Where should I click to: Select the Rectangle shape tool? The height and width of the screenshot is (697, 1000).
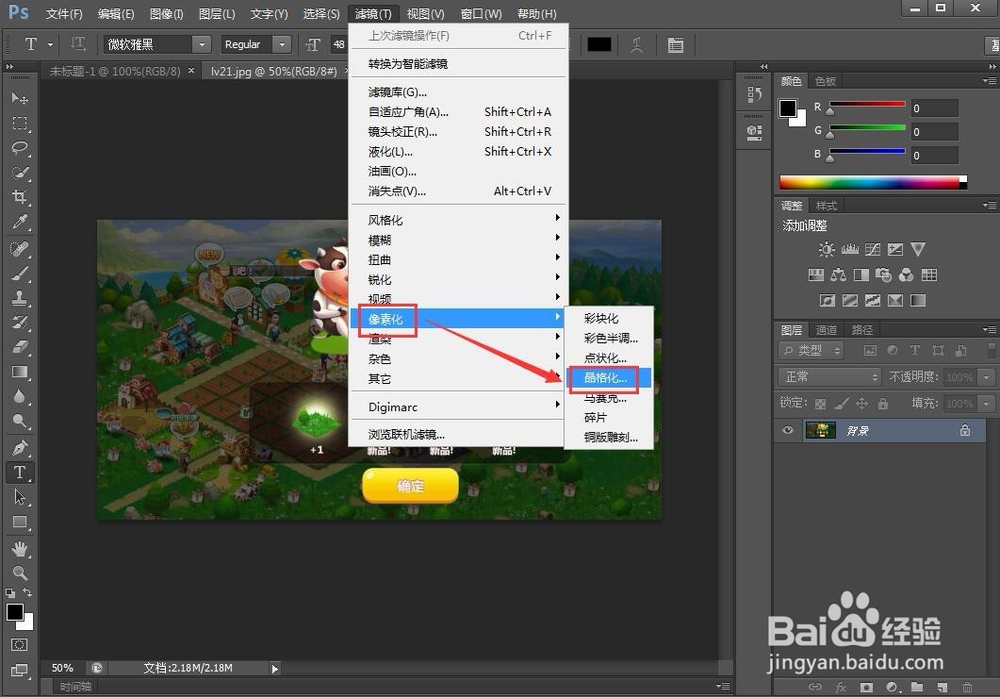coord(20,522)
